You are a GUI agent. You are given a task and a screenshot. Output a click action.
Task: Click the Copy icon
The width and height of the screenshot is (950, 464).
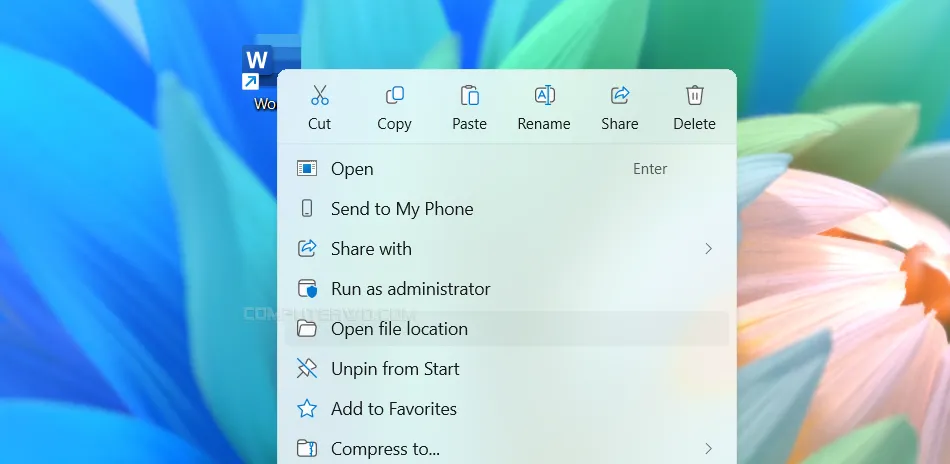pos(394,95)
